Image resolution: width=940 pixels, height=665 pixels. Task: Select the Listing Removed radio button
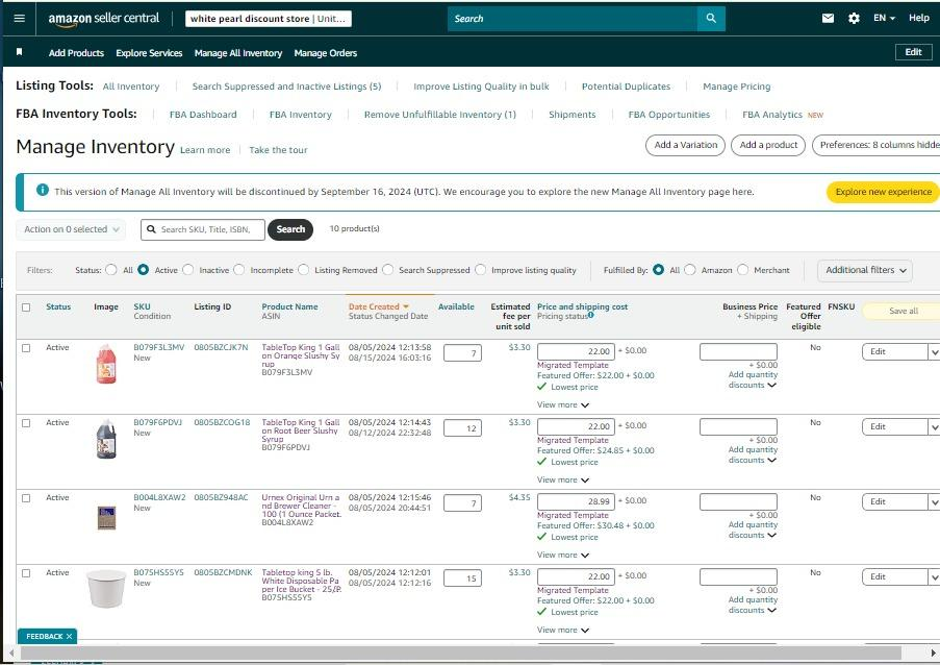pyautogui.click(x=303, y=270)
